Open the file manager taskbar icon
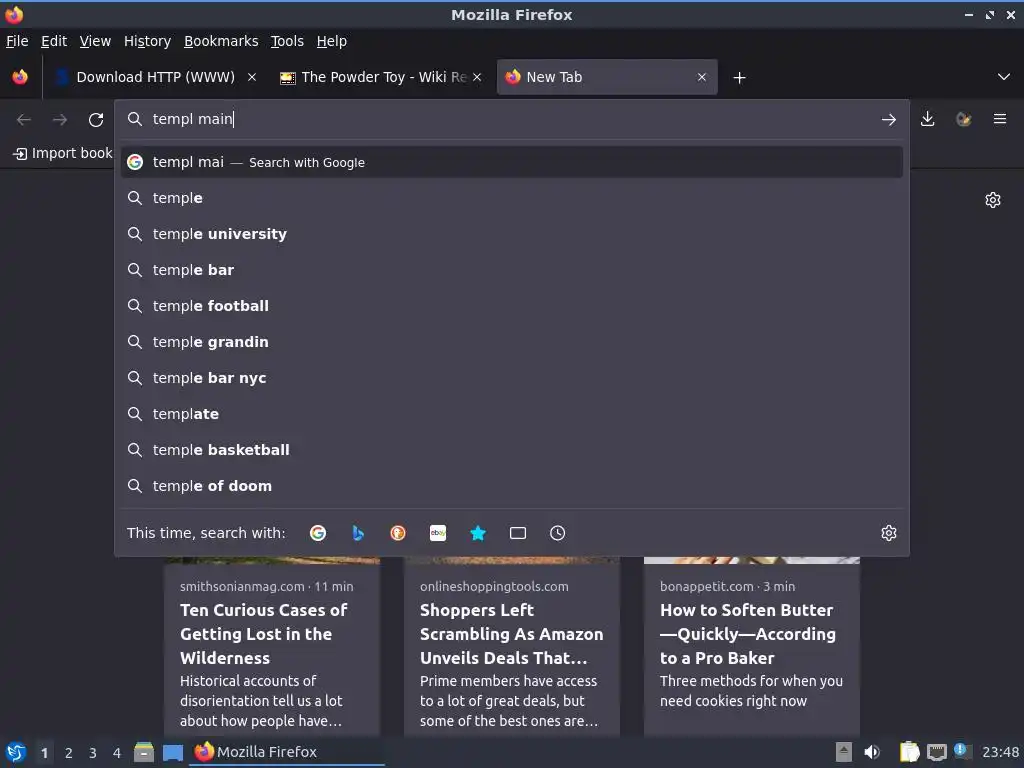1024x768 pixels. 144,752
